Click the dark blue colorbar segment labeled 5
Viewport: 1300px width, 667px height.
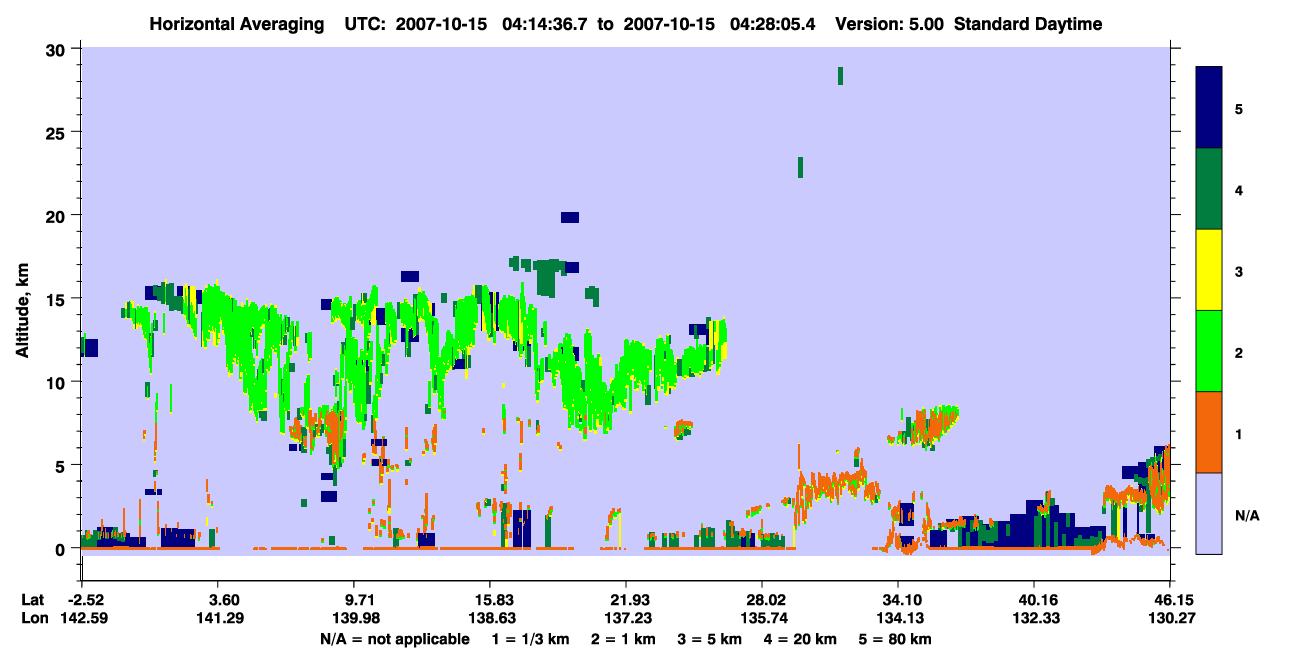[1209, 108]
